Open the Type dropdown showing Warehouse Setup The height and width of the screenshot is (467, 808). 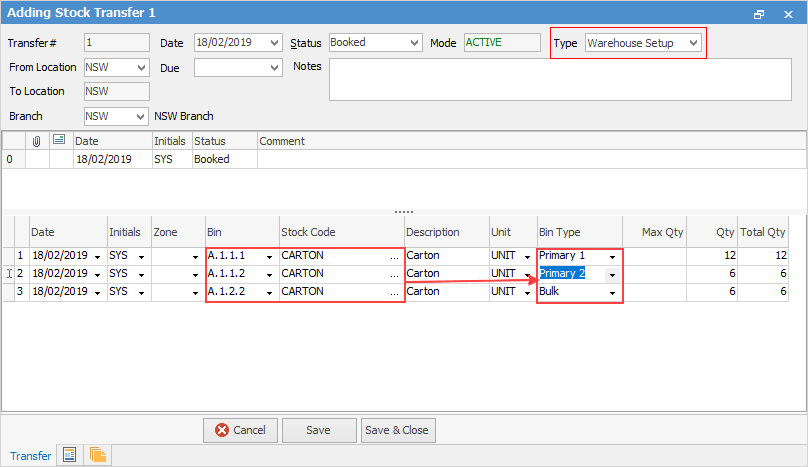694,43
